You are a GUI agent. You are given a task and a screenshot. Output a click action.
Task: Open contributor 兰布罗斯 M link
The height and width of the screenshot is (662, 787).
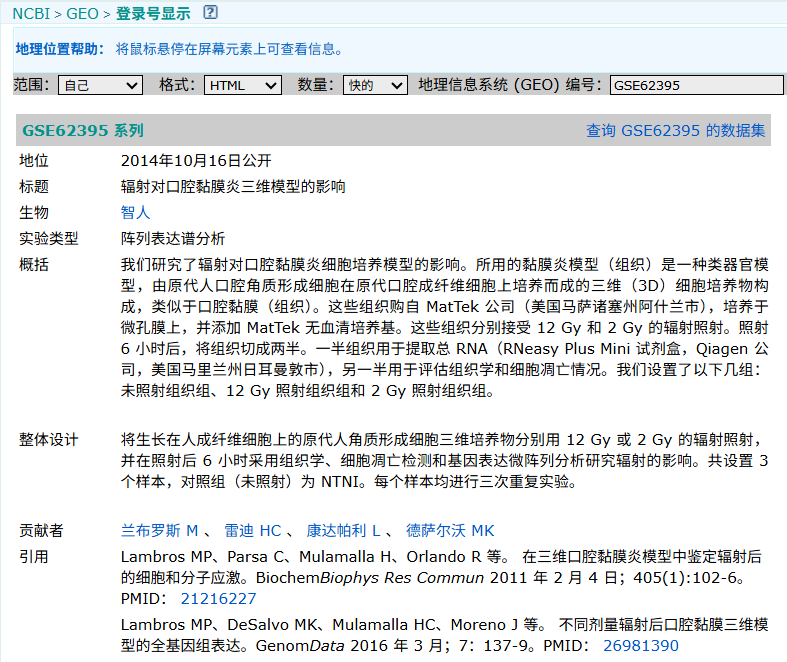tap(160, 531)
